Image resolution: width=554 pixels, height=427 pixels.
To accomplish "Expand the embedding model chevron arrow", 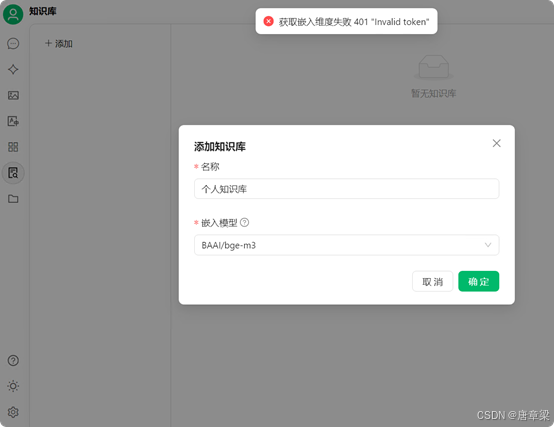I will coord(488,245).
